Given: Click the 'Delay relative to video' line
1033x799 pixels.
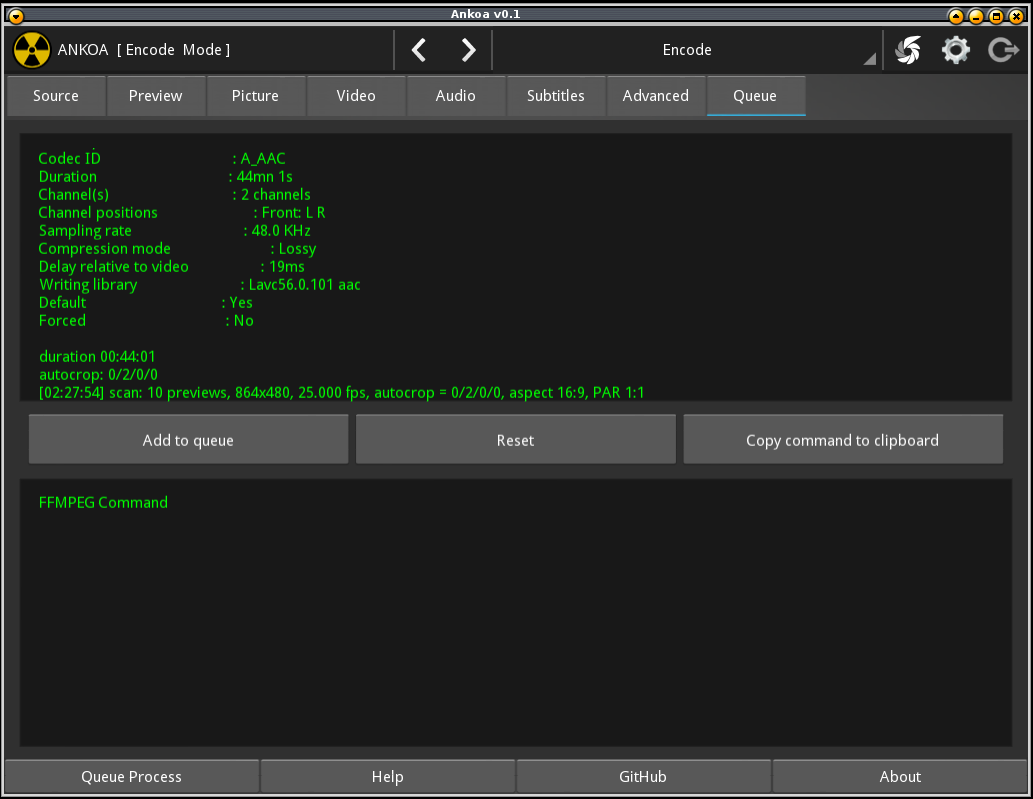Looking at the screenshot, I should click(x=171, y=267).
